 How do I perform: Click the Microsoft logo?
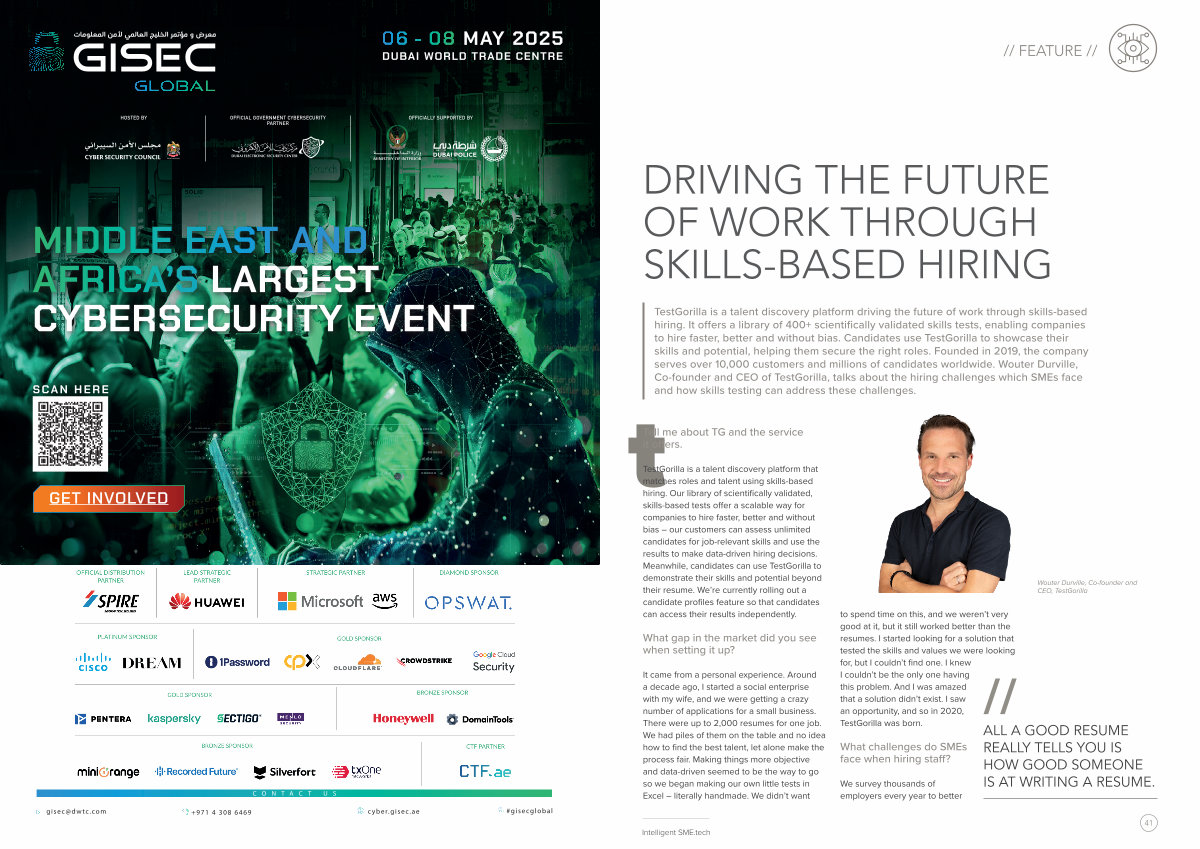pos(320,601)
